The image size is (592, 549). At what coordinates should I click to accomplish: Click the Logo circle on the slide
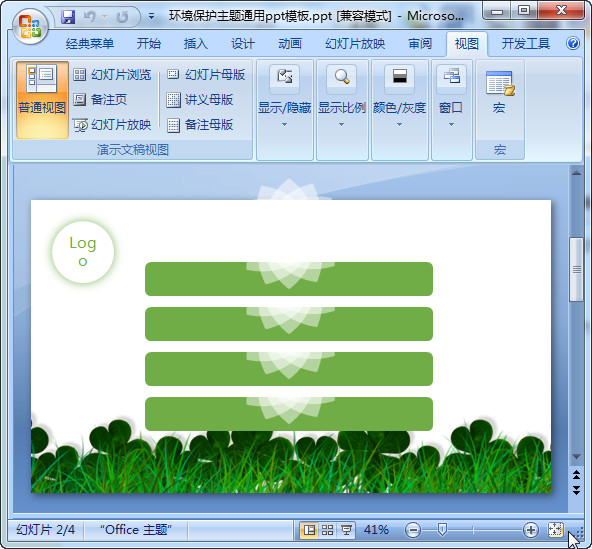pos(83,252)
